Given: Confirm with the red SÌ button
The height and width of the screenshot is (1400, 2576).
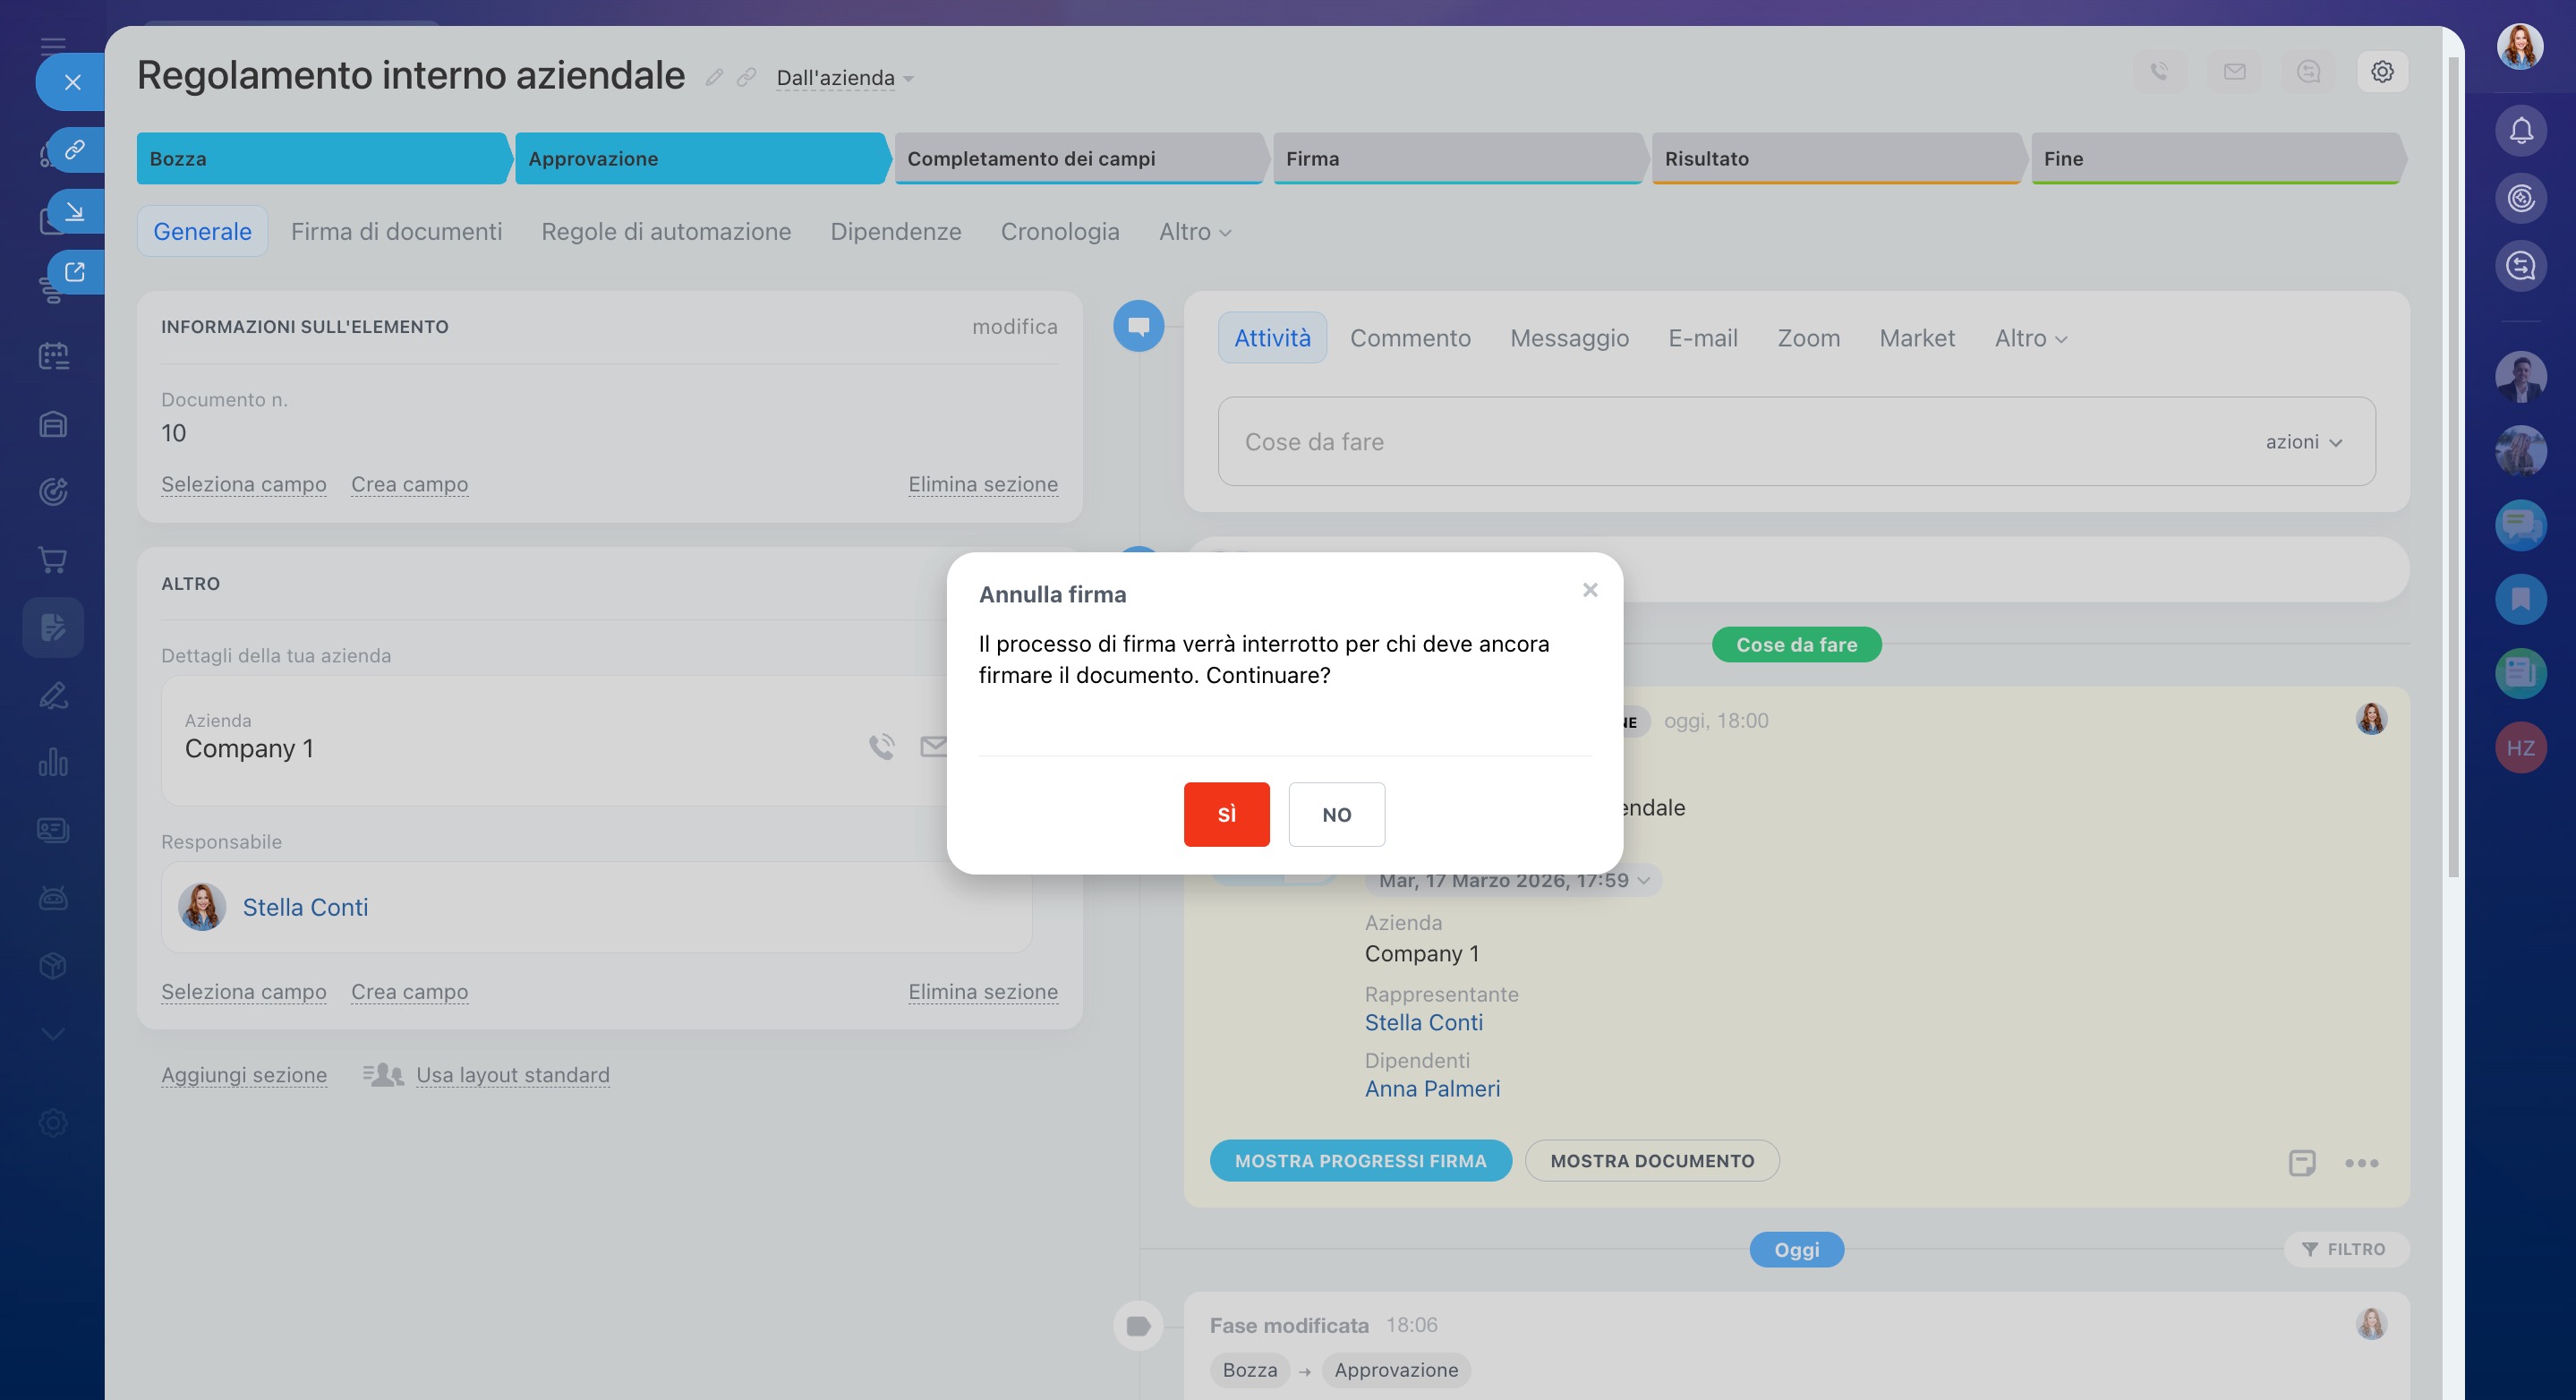Looking at the screenshot, I should click(1226, 814).
